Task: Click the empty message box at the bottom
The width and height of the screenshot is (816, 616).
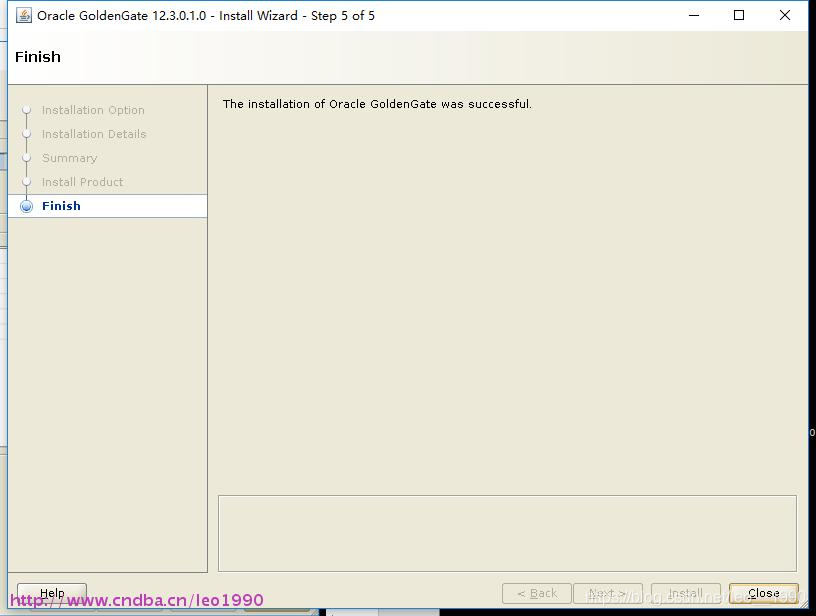Action: [507, 533]
